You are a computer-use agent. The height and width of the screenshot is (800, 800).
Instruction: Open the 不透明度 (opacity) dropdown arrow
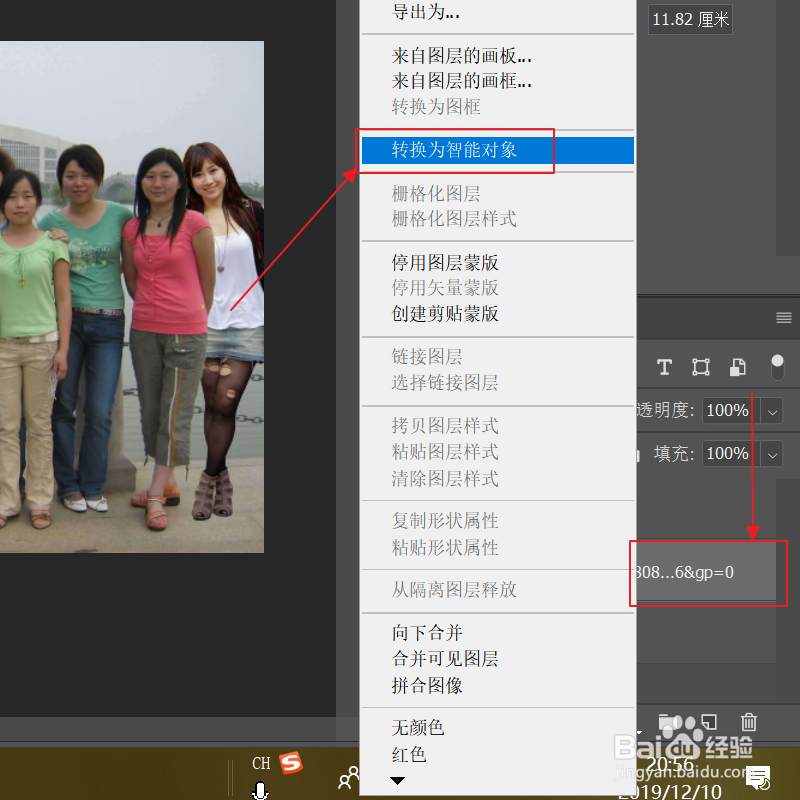tap(772, 411)
